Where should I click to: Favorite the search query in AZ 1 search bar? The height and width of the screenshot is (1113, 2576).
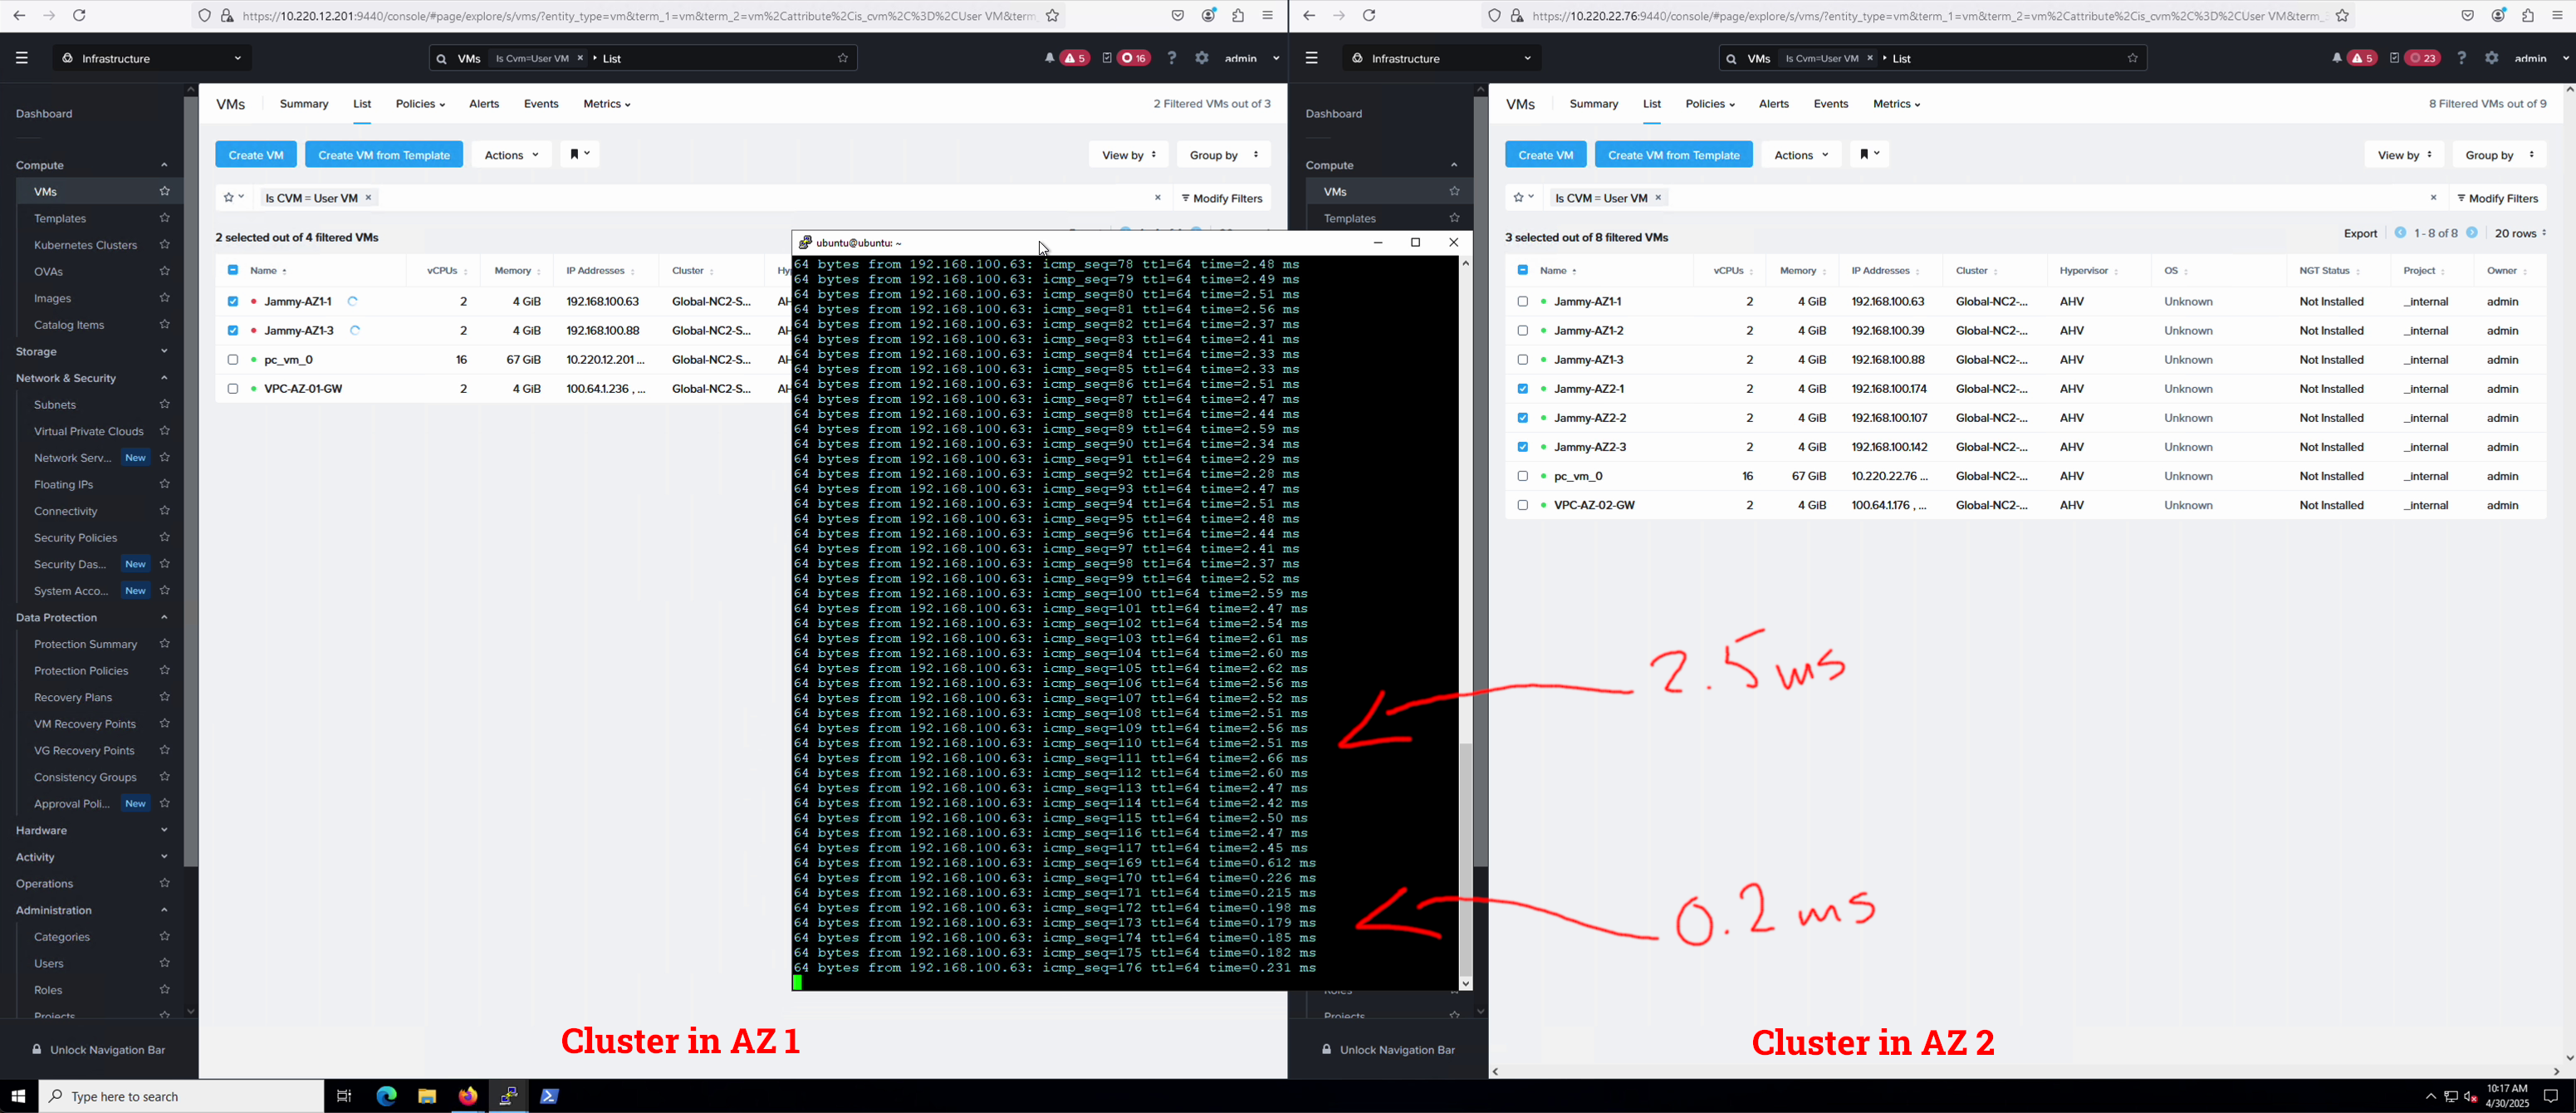843,58
